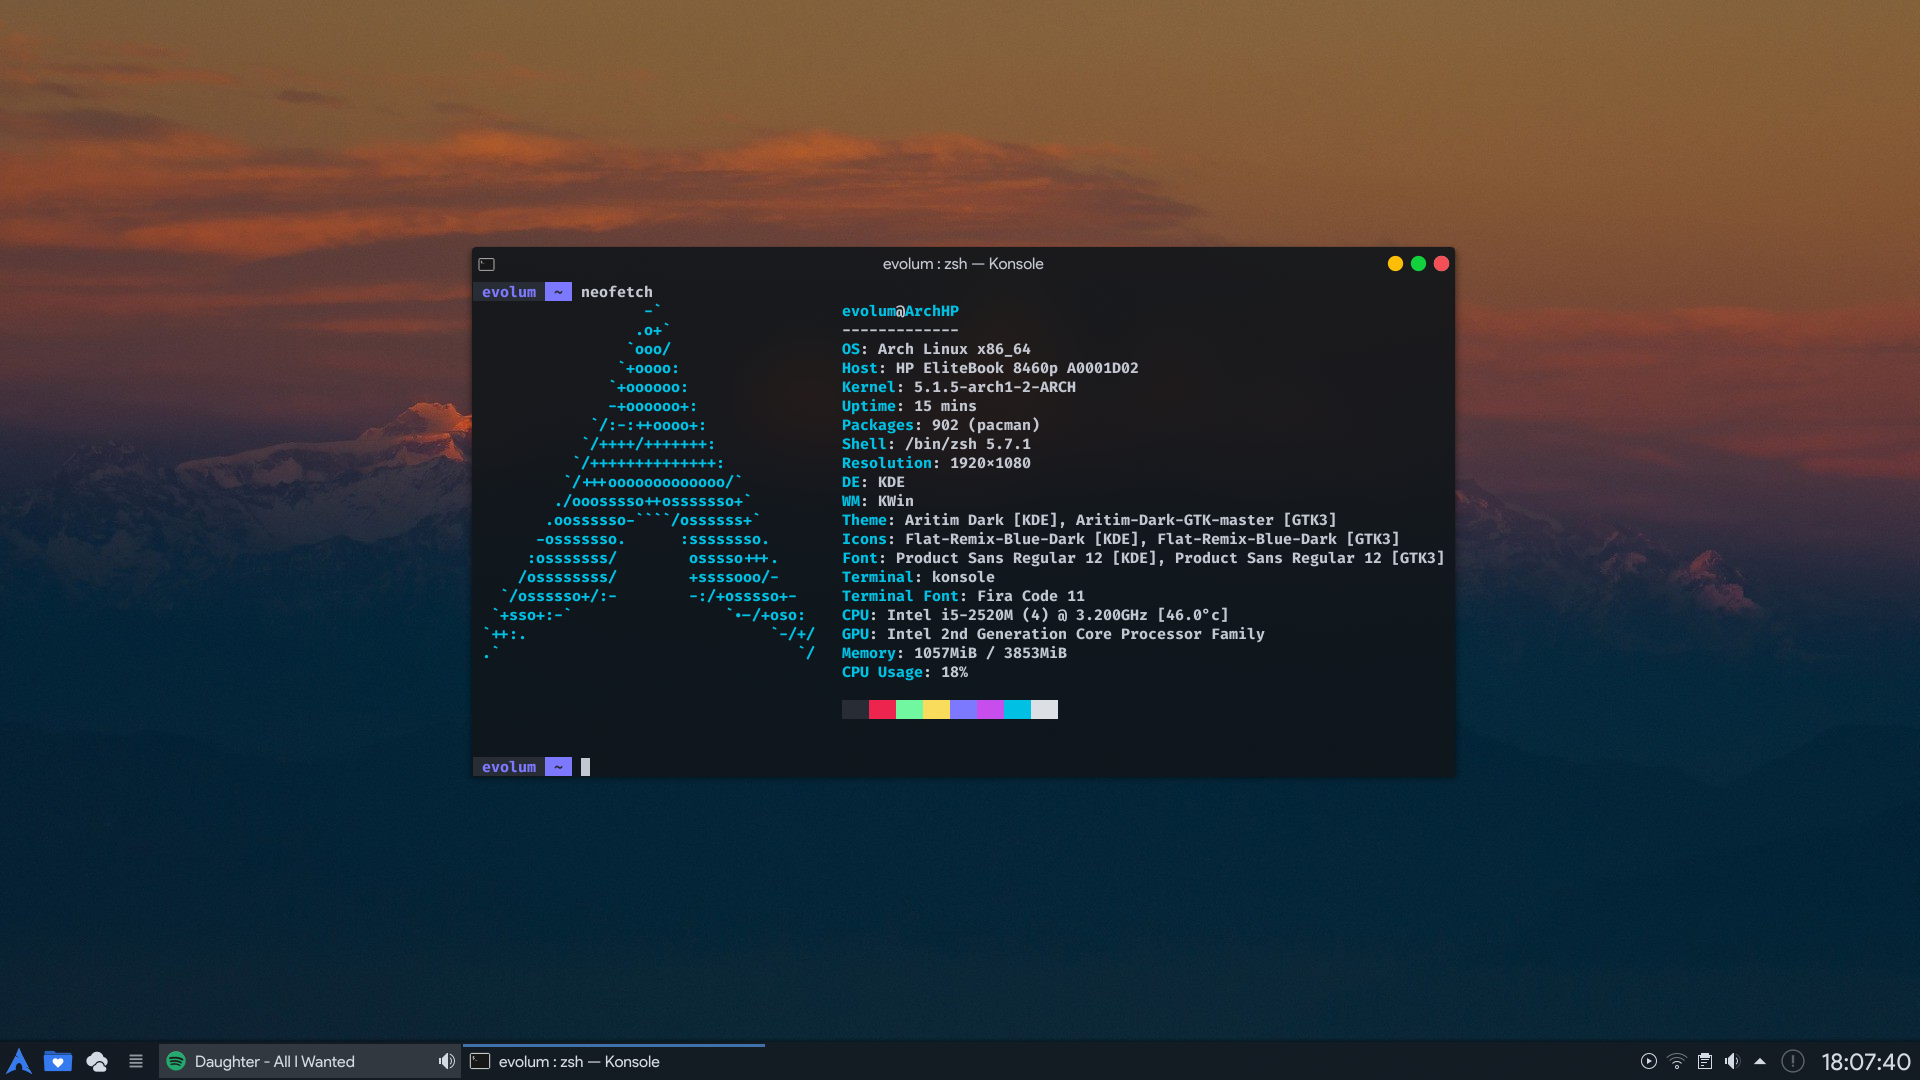The width and height of the screenshot is (1920, 1080).
Task: Click the 'CPU Usage: 18%' line
Action: [x=905, y=672]
